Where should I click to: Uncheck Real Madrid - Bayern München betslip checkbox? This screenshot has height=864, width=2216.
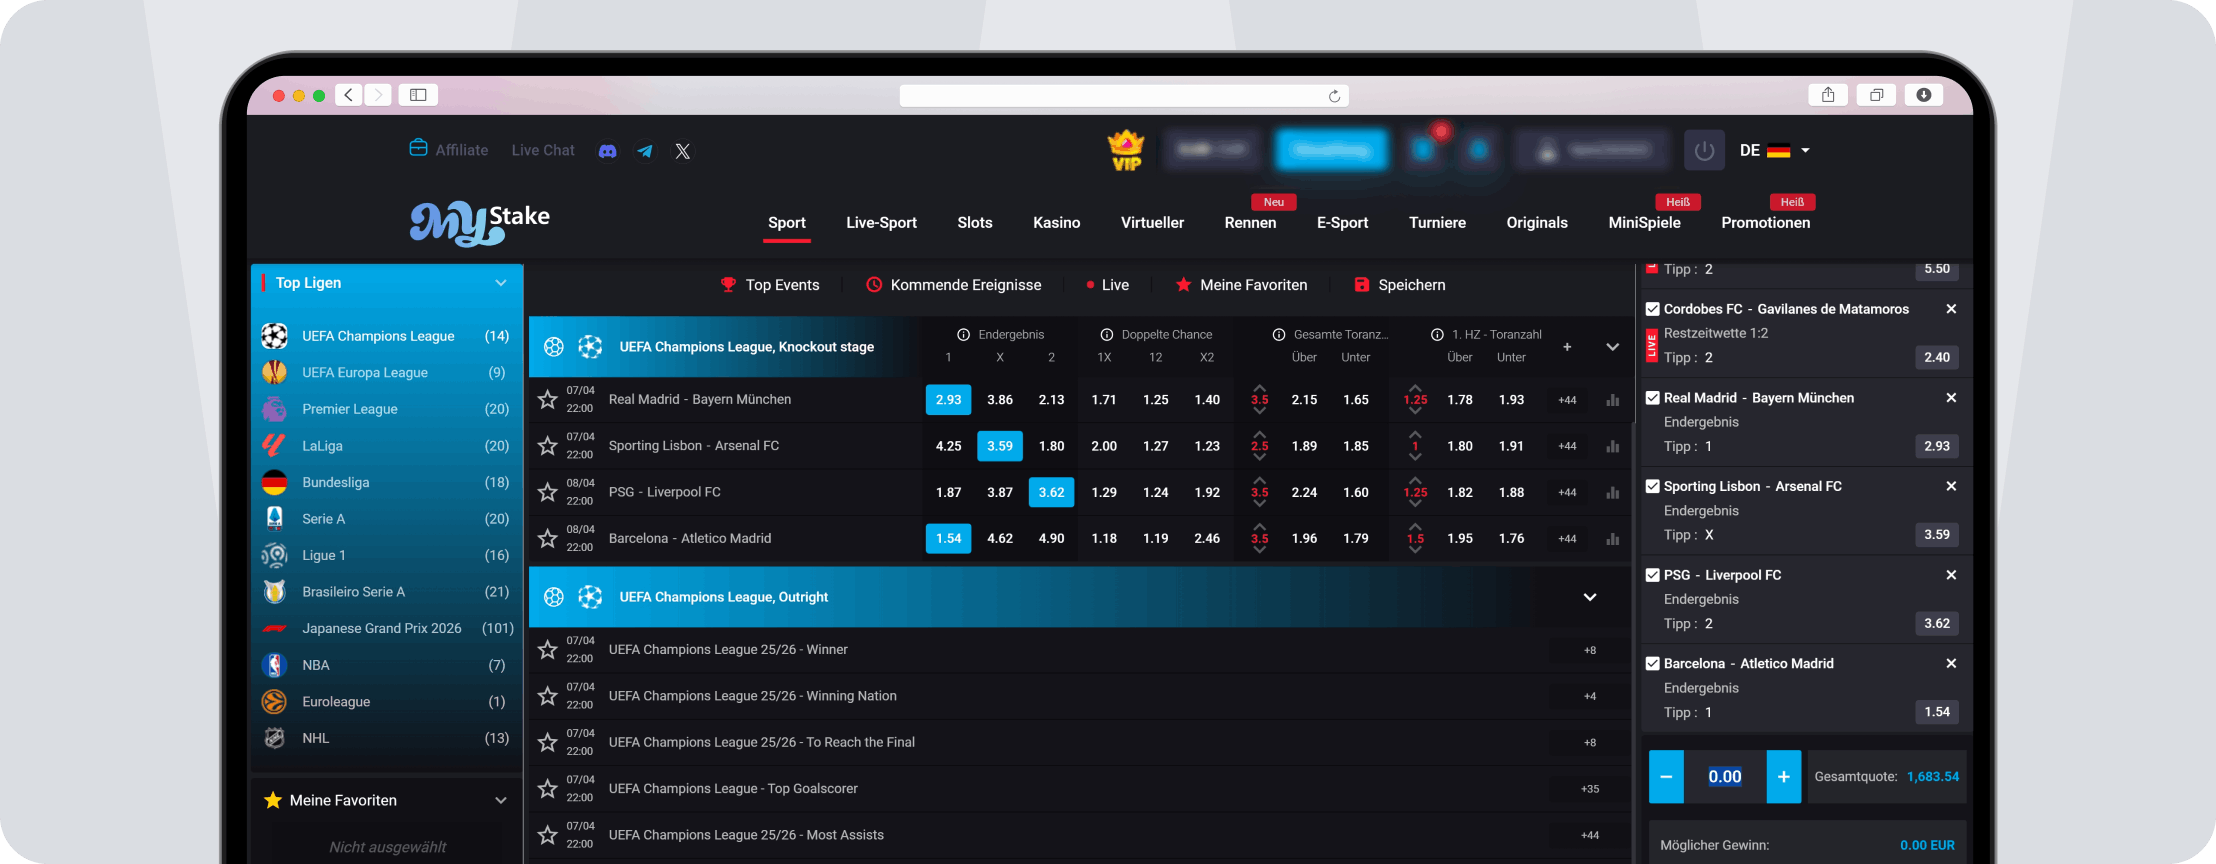(1653, 398)
